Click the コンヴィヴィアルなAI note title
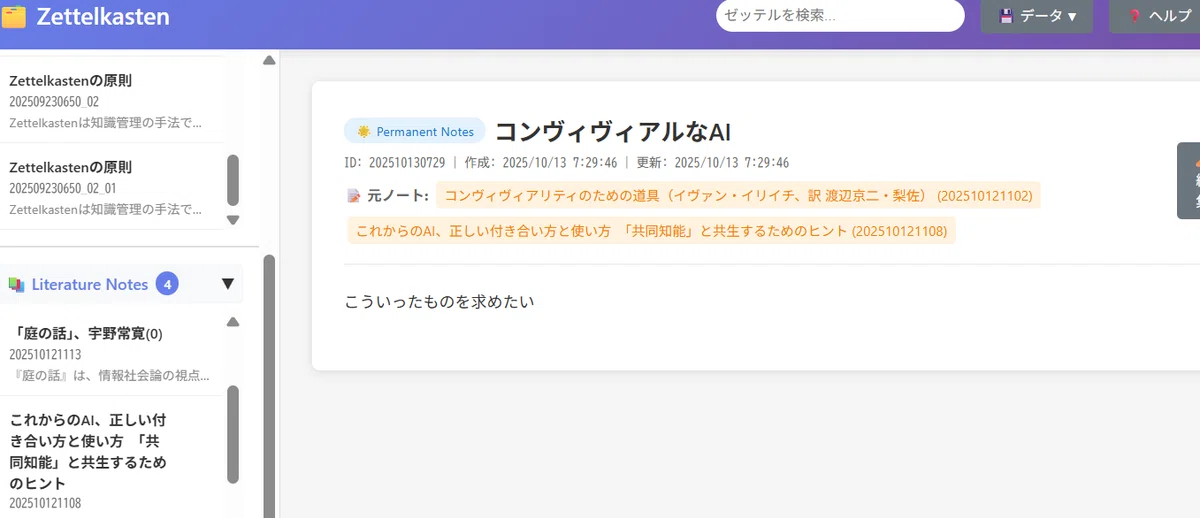Image resolution: width=1200 pixels, height=518 pixels. 615,131
